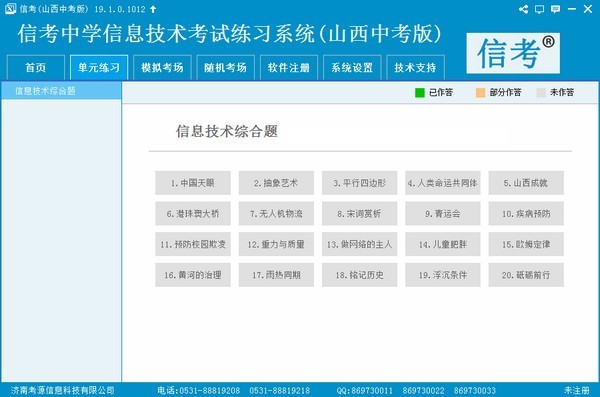This screenshot has height=397, width=600.
Task: Click the app logo icon in title bar
Action: point(10,8)
